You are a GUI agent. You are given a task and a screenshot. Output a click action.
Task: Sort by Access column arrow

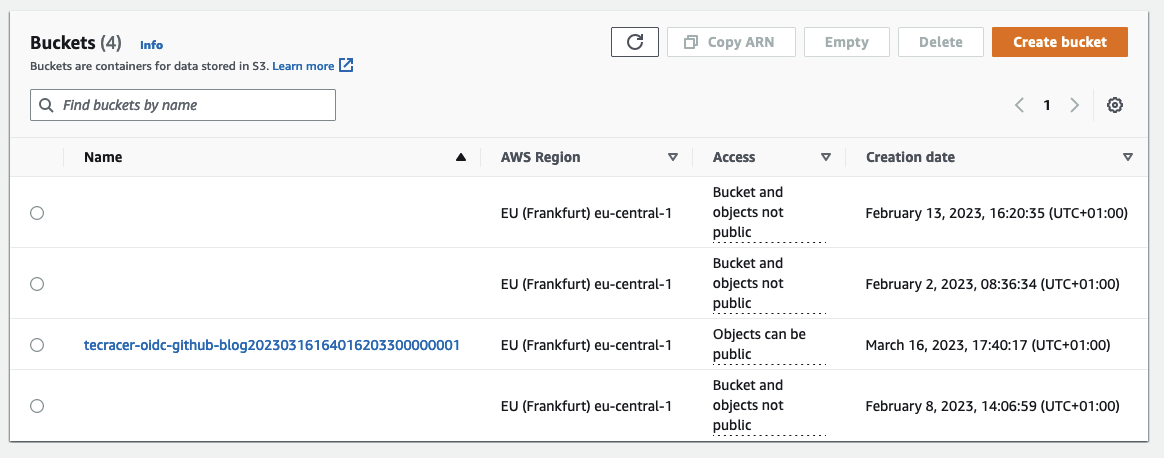pos(826,157)
